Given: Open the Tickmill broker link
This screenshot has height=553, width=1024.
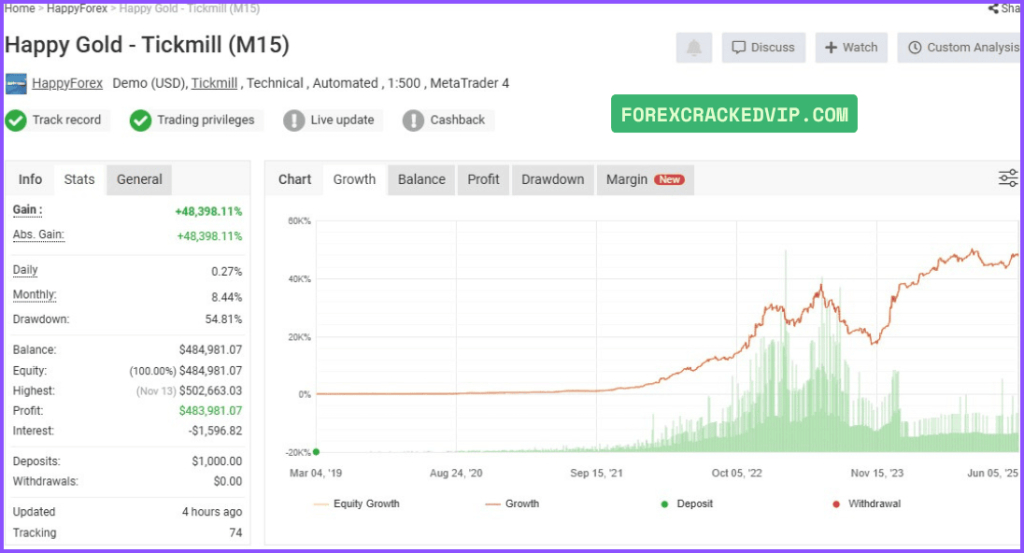Looking at the screenshot, I should point(214,84).
